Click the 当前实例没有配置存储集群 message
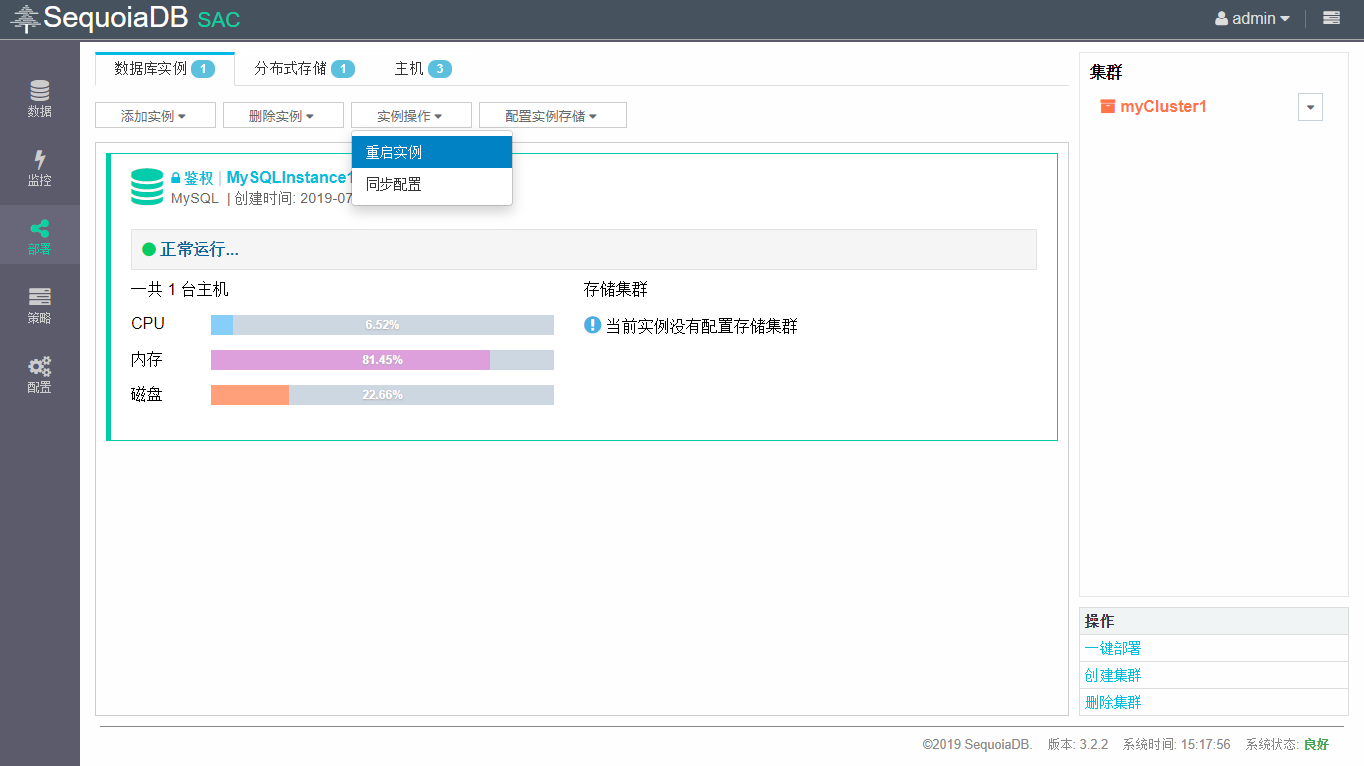The image size is (1364, 766). [702, 326]
